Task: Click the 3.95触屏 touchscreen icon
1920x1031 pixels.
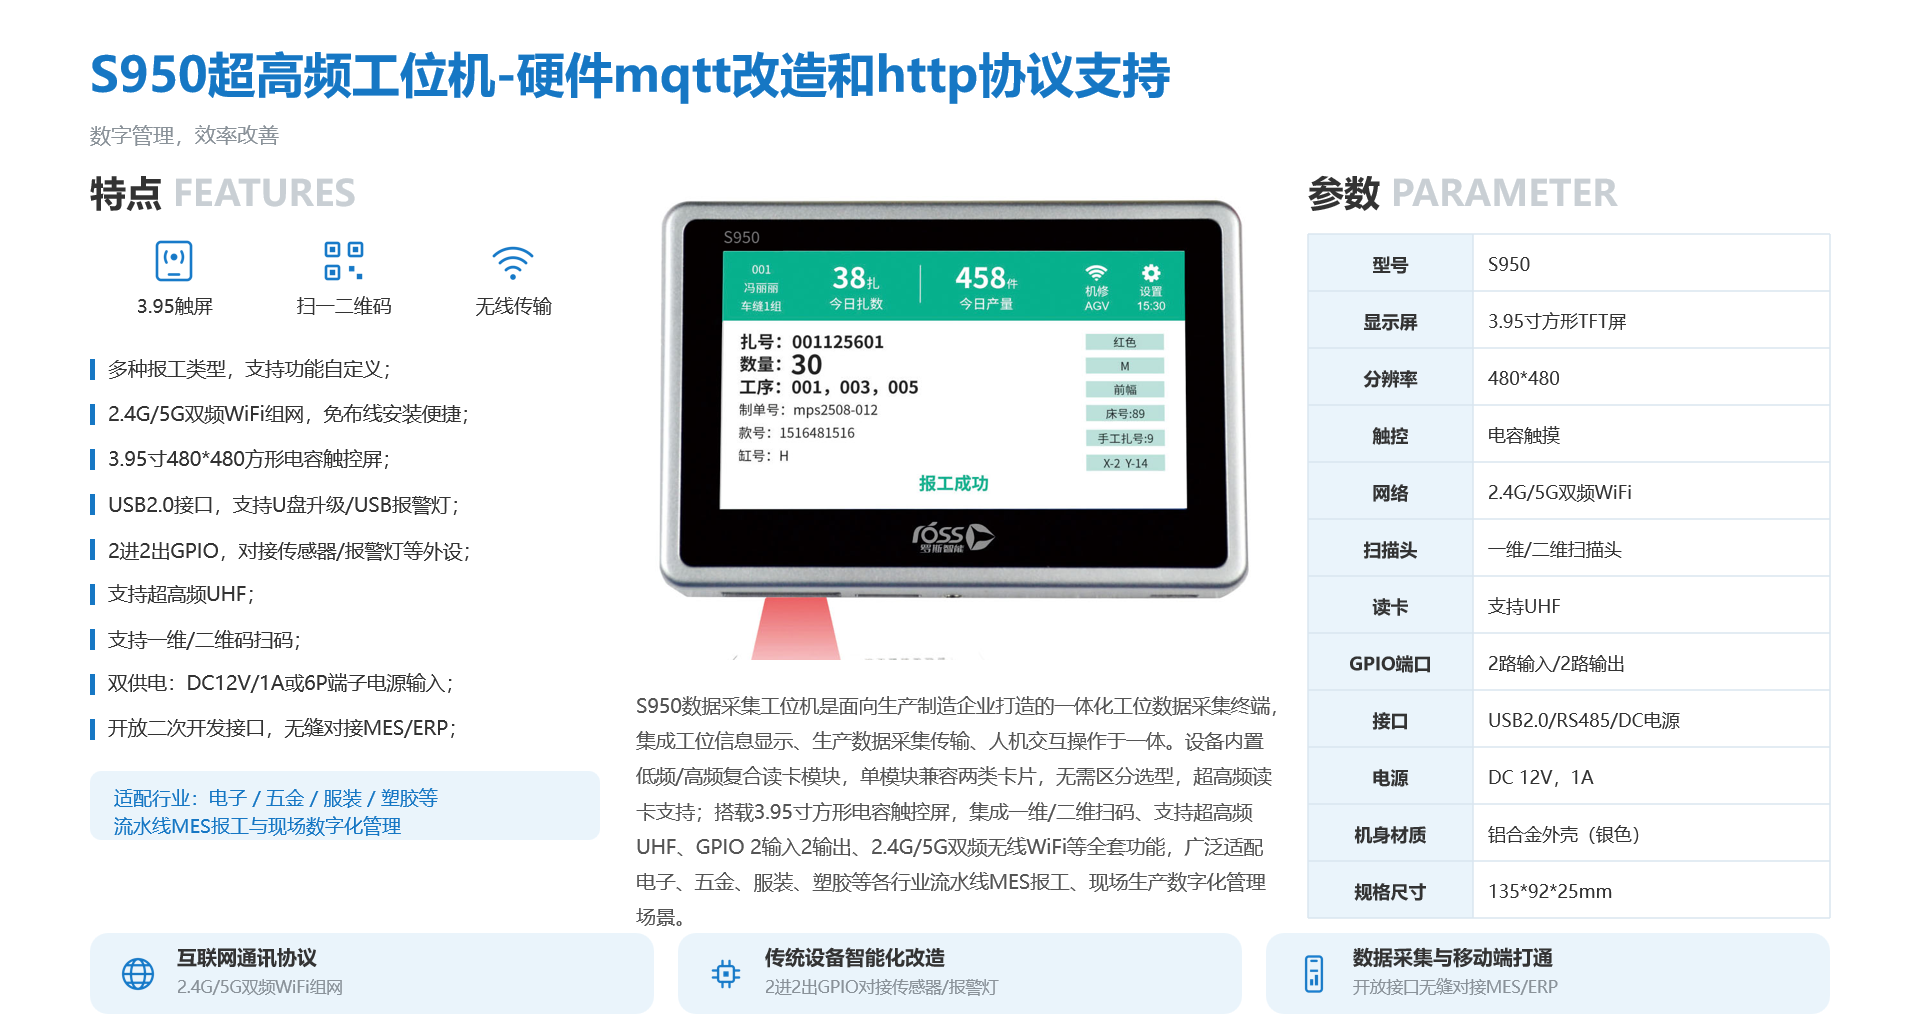Action: 174,261
